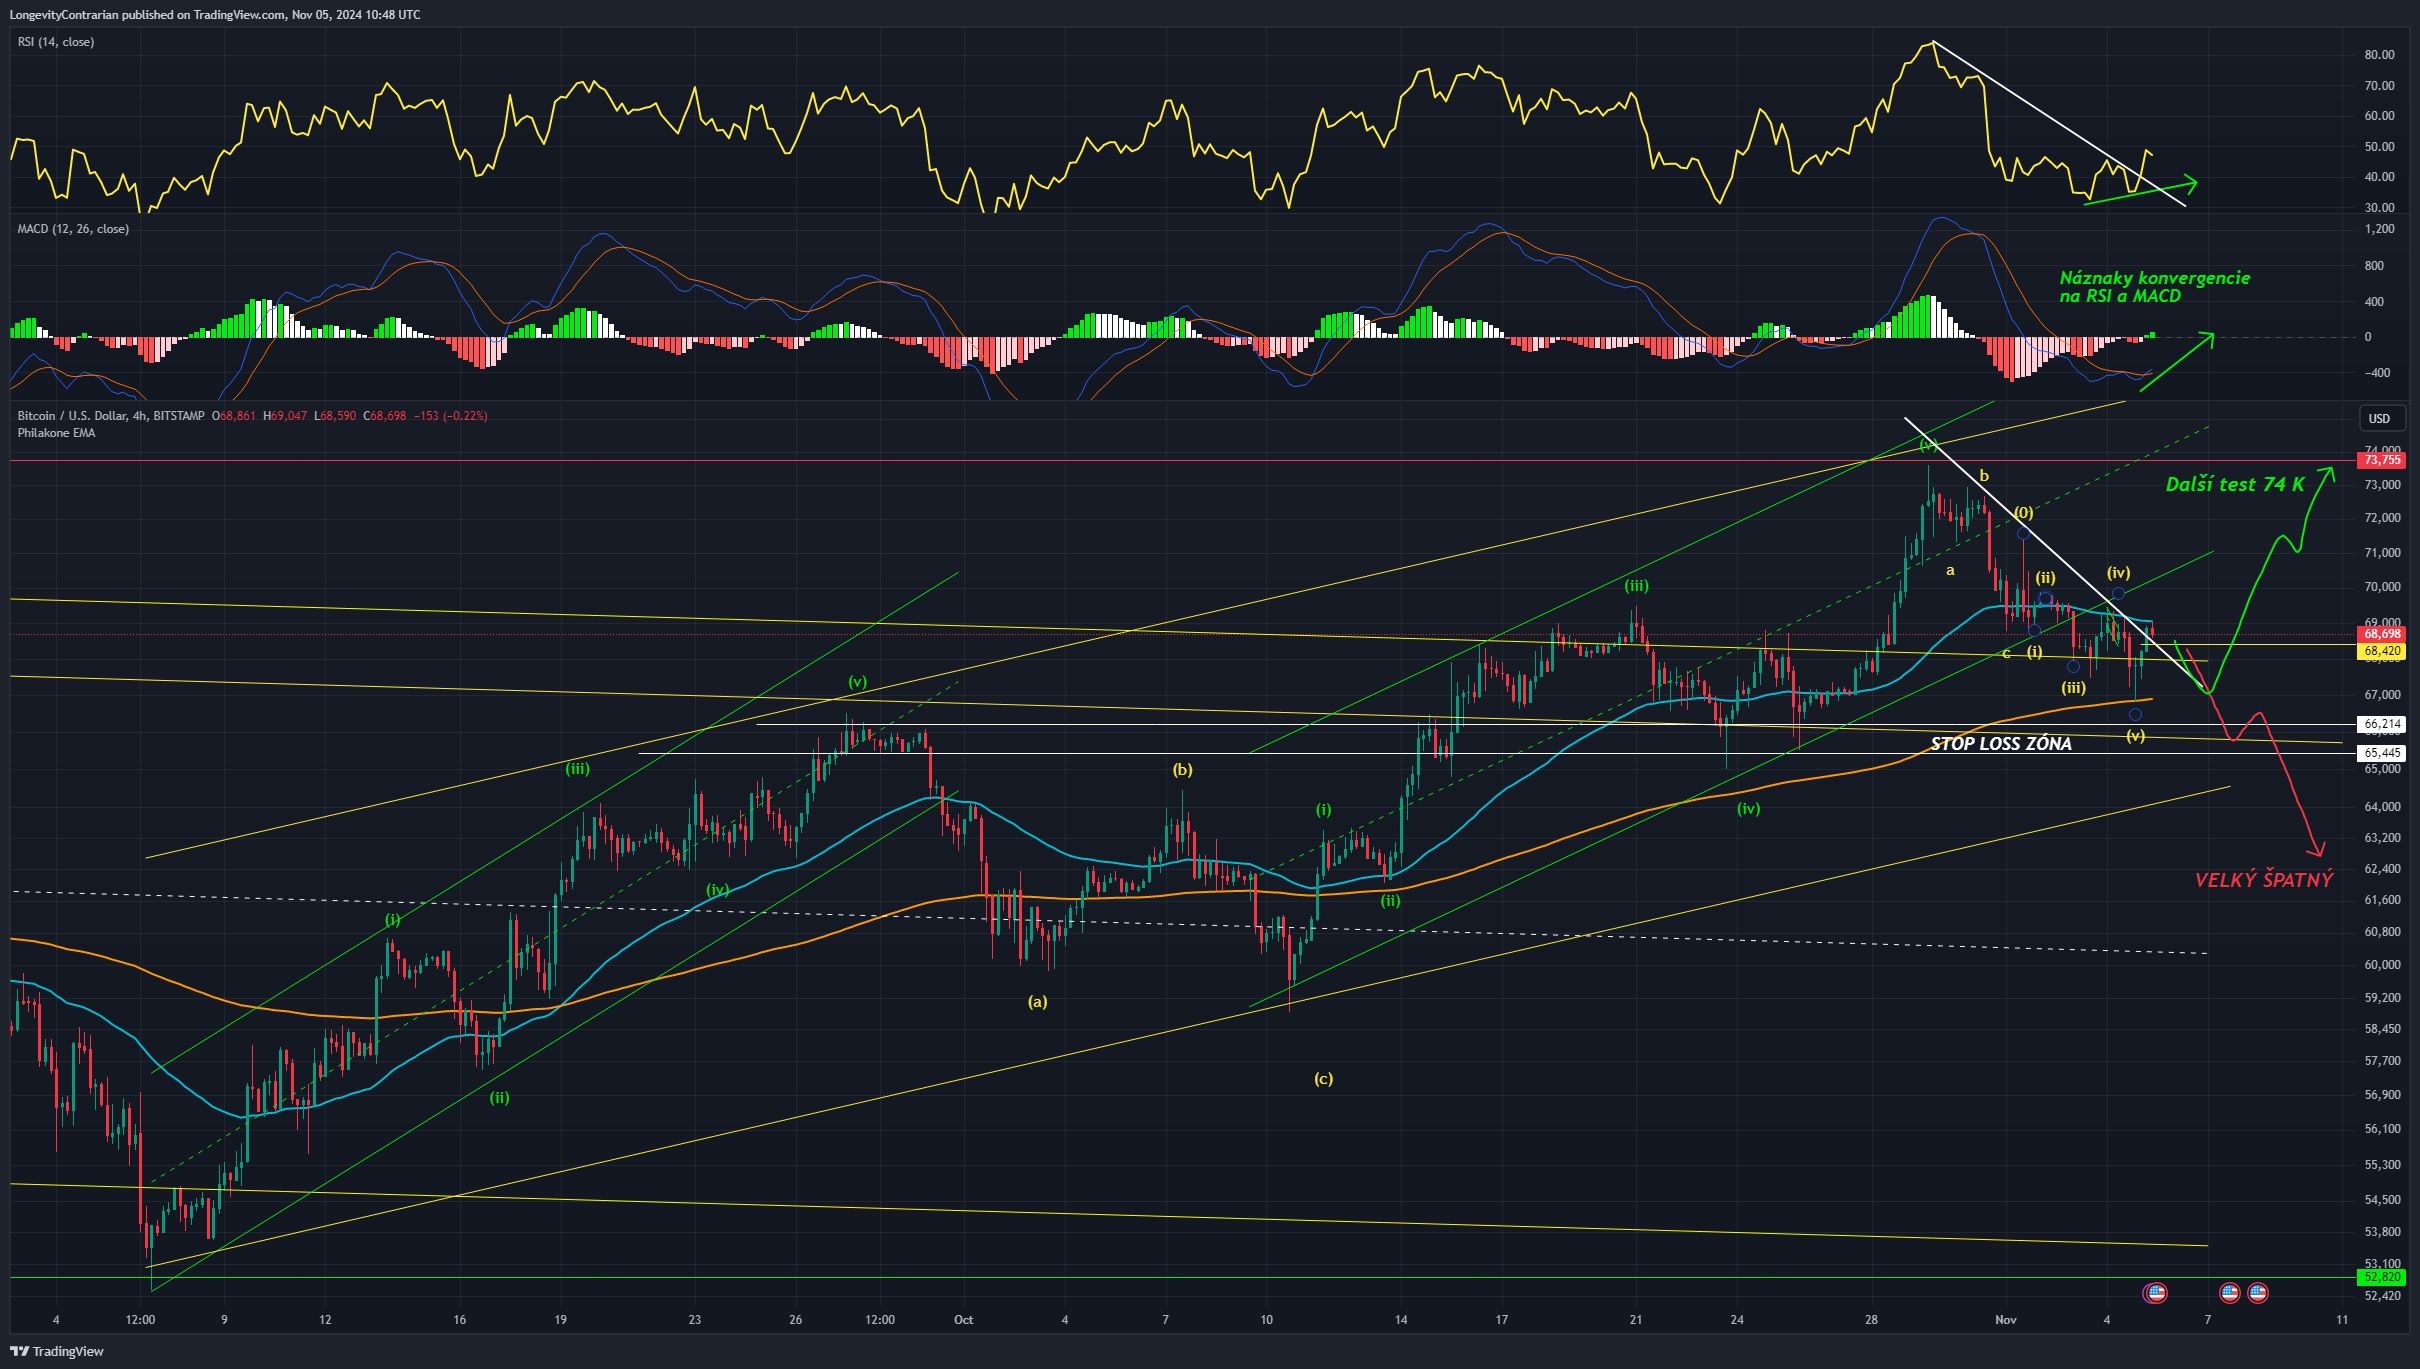Click the rightmost US flag economic event icon
The height and width of the screenshot is (1369, 2420).
pyautogui.click(x=2258, y=1293)
